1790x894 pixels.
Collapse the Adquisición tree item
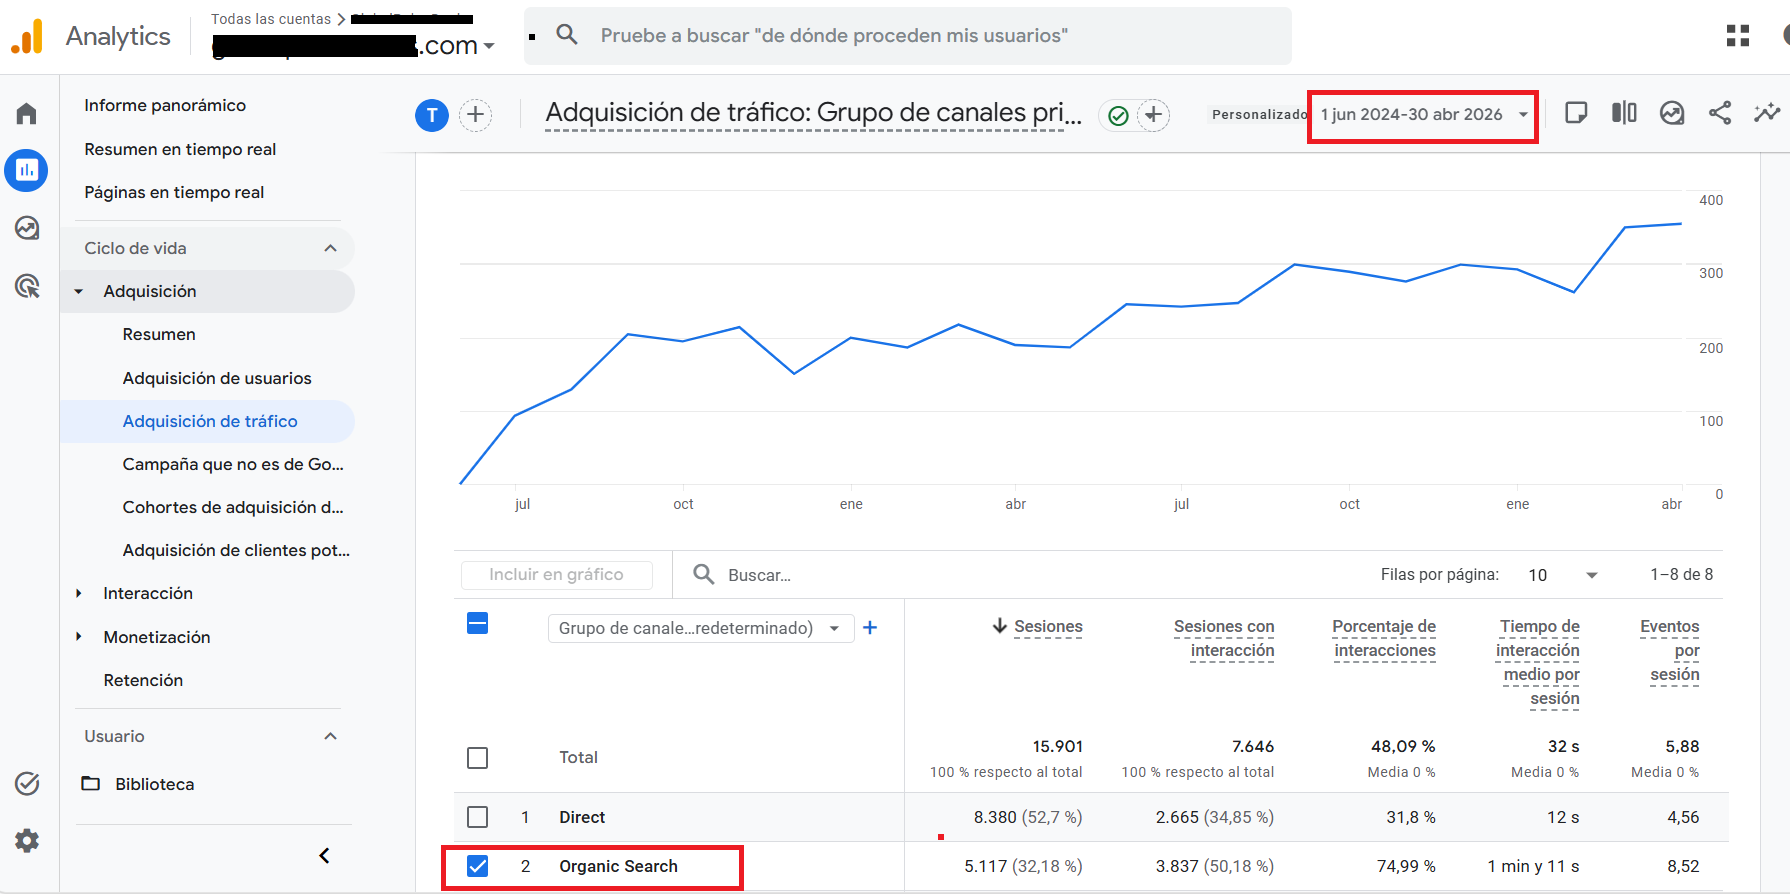79,292
